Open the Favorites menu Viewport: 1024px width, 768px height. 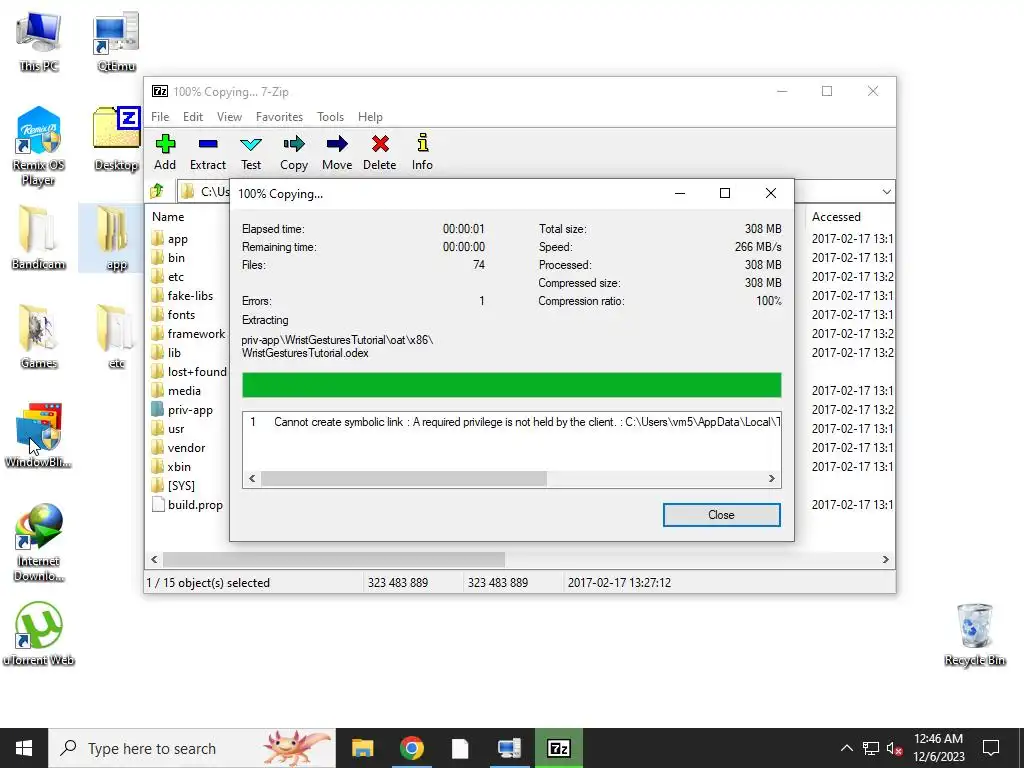pyautogui.click(x=280, y=117)
